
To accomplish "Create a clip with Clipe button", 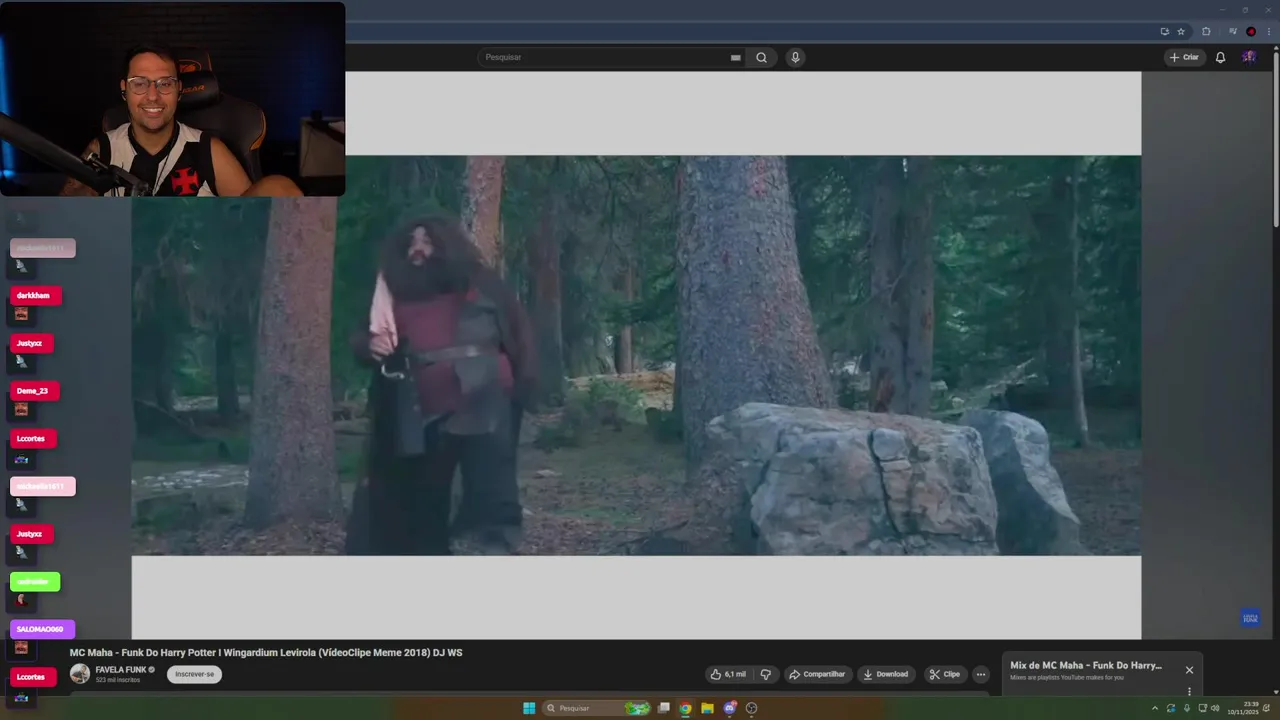I will click(x=944, y=674).
